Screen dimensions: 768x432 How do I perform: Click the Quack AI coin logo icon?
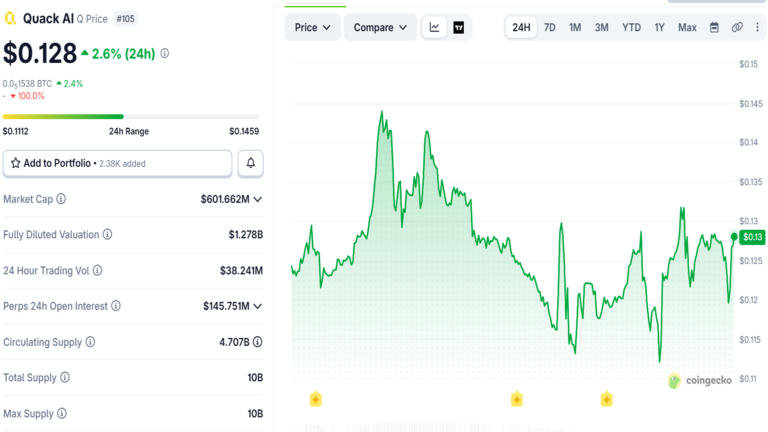(10, 19)
